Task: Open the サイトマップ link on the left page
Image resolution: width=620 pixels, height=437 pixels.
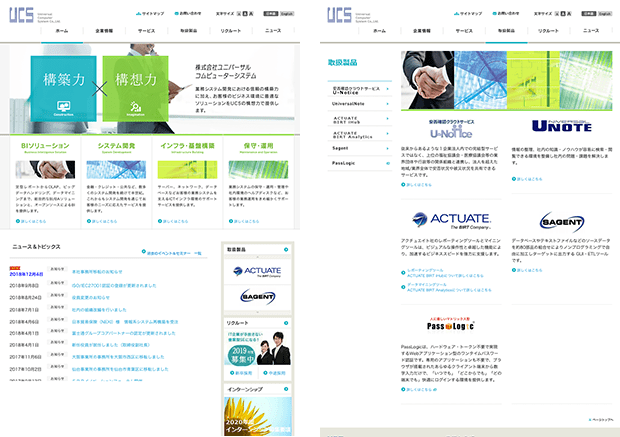Action: (x=150, y=13)
